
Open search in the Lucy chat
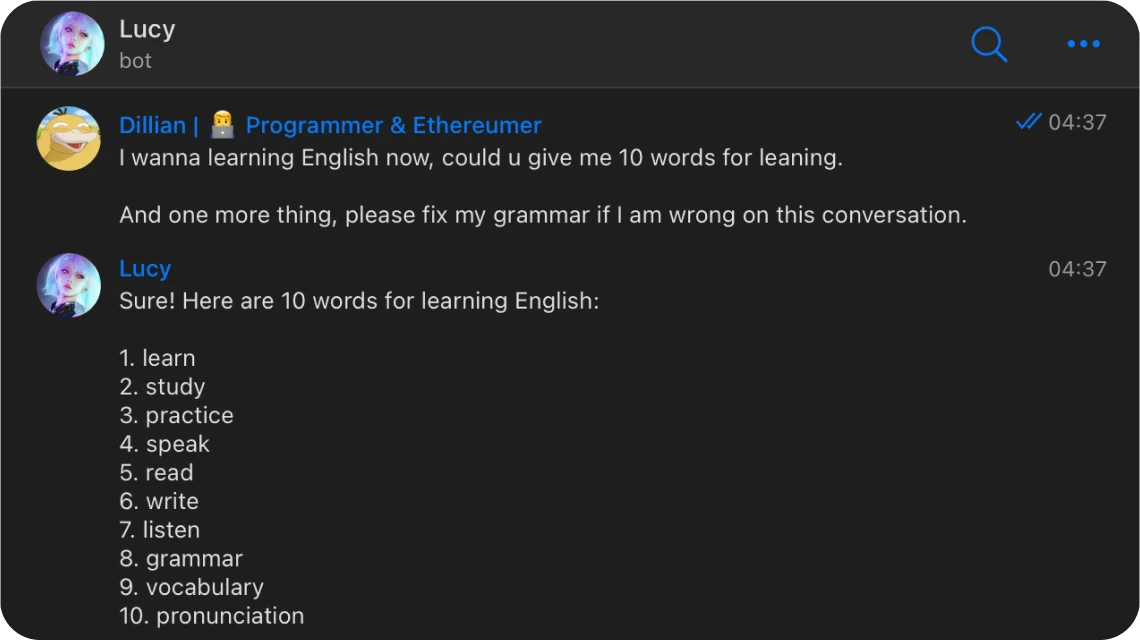988,44
